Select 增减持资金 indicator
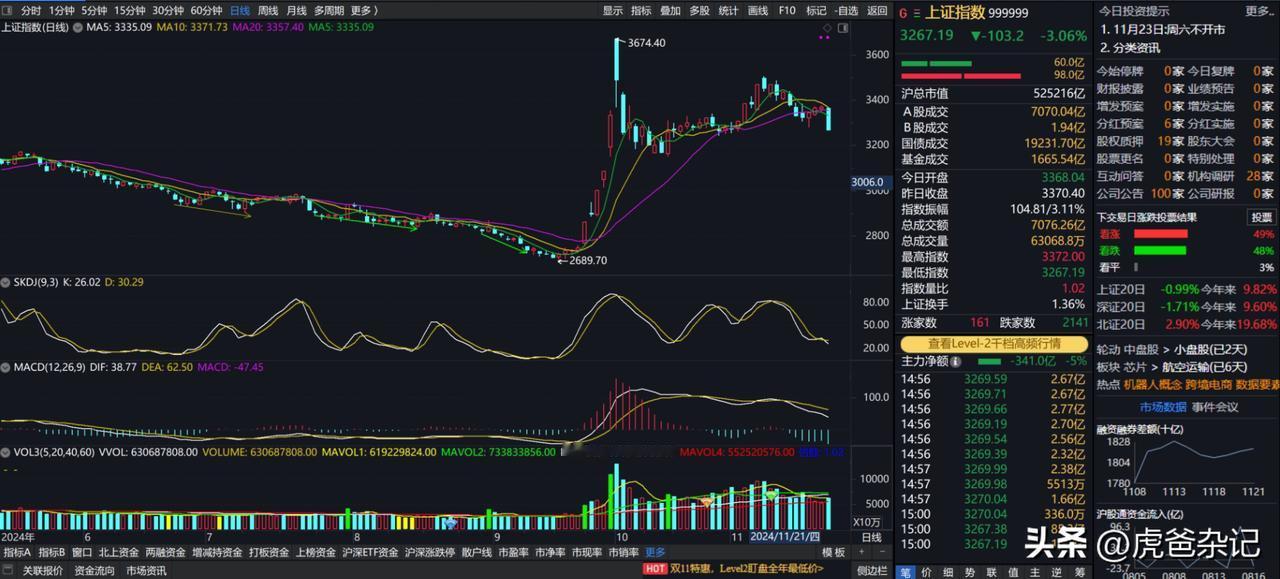1280x579 pixels. pyautogui.click(x=217, y=552)
